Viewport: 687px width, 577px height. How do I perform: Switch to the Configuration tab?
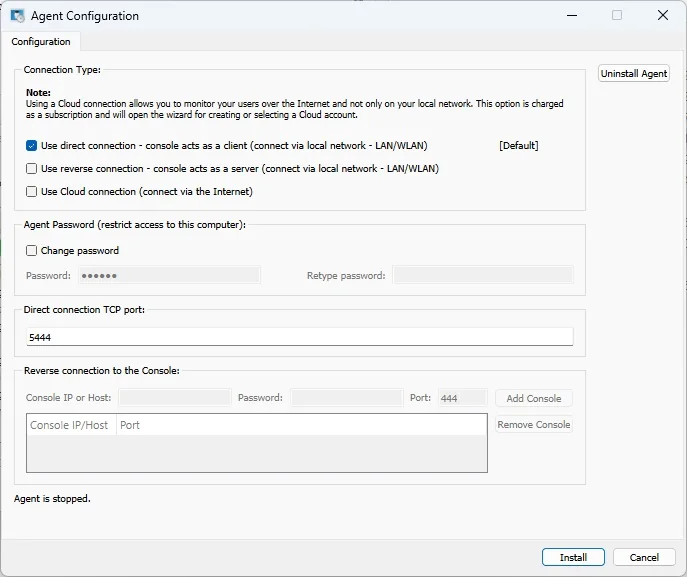click(41, 42)
